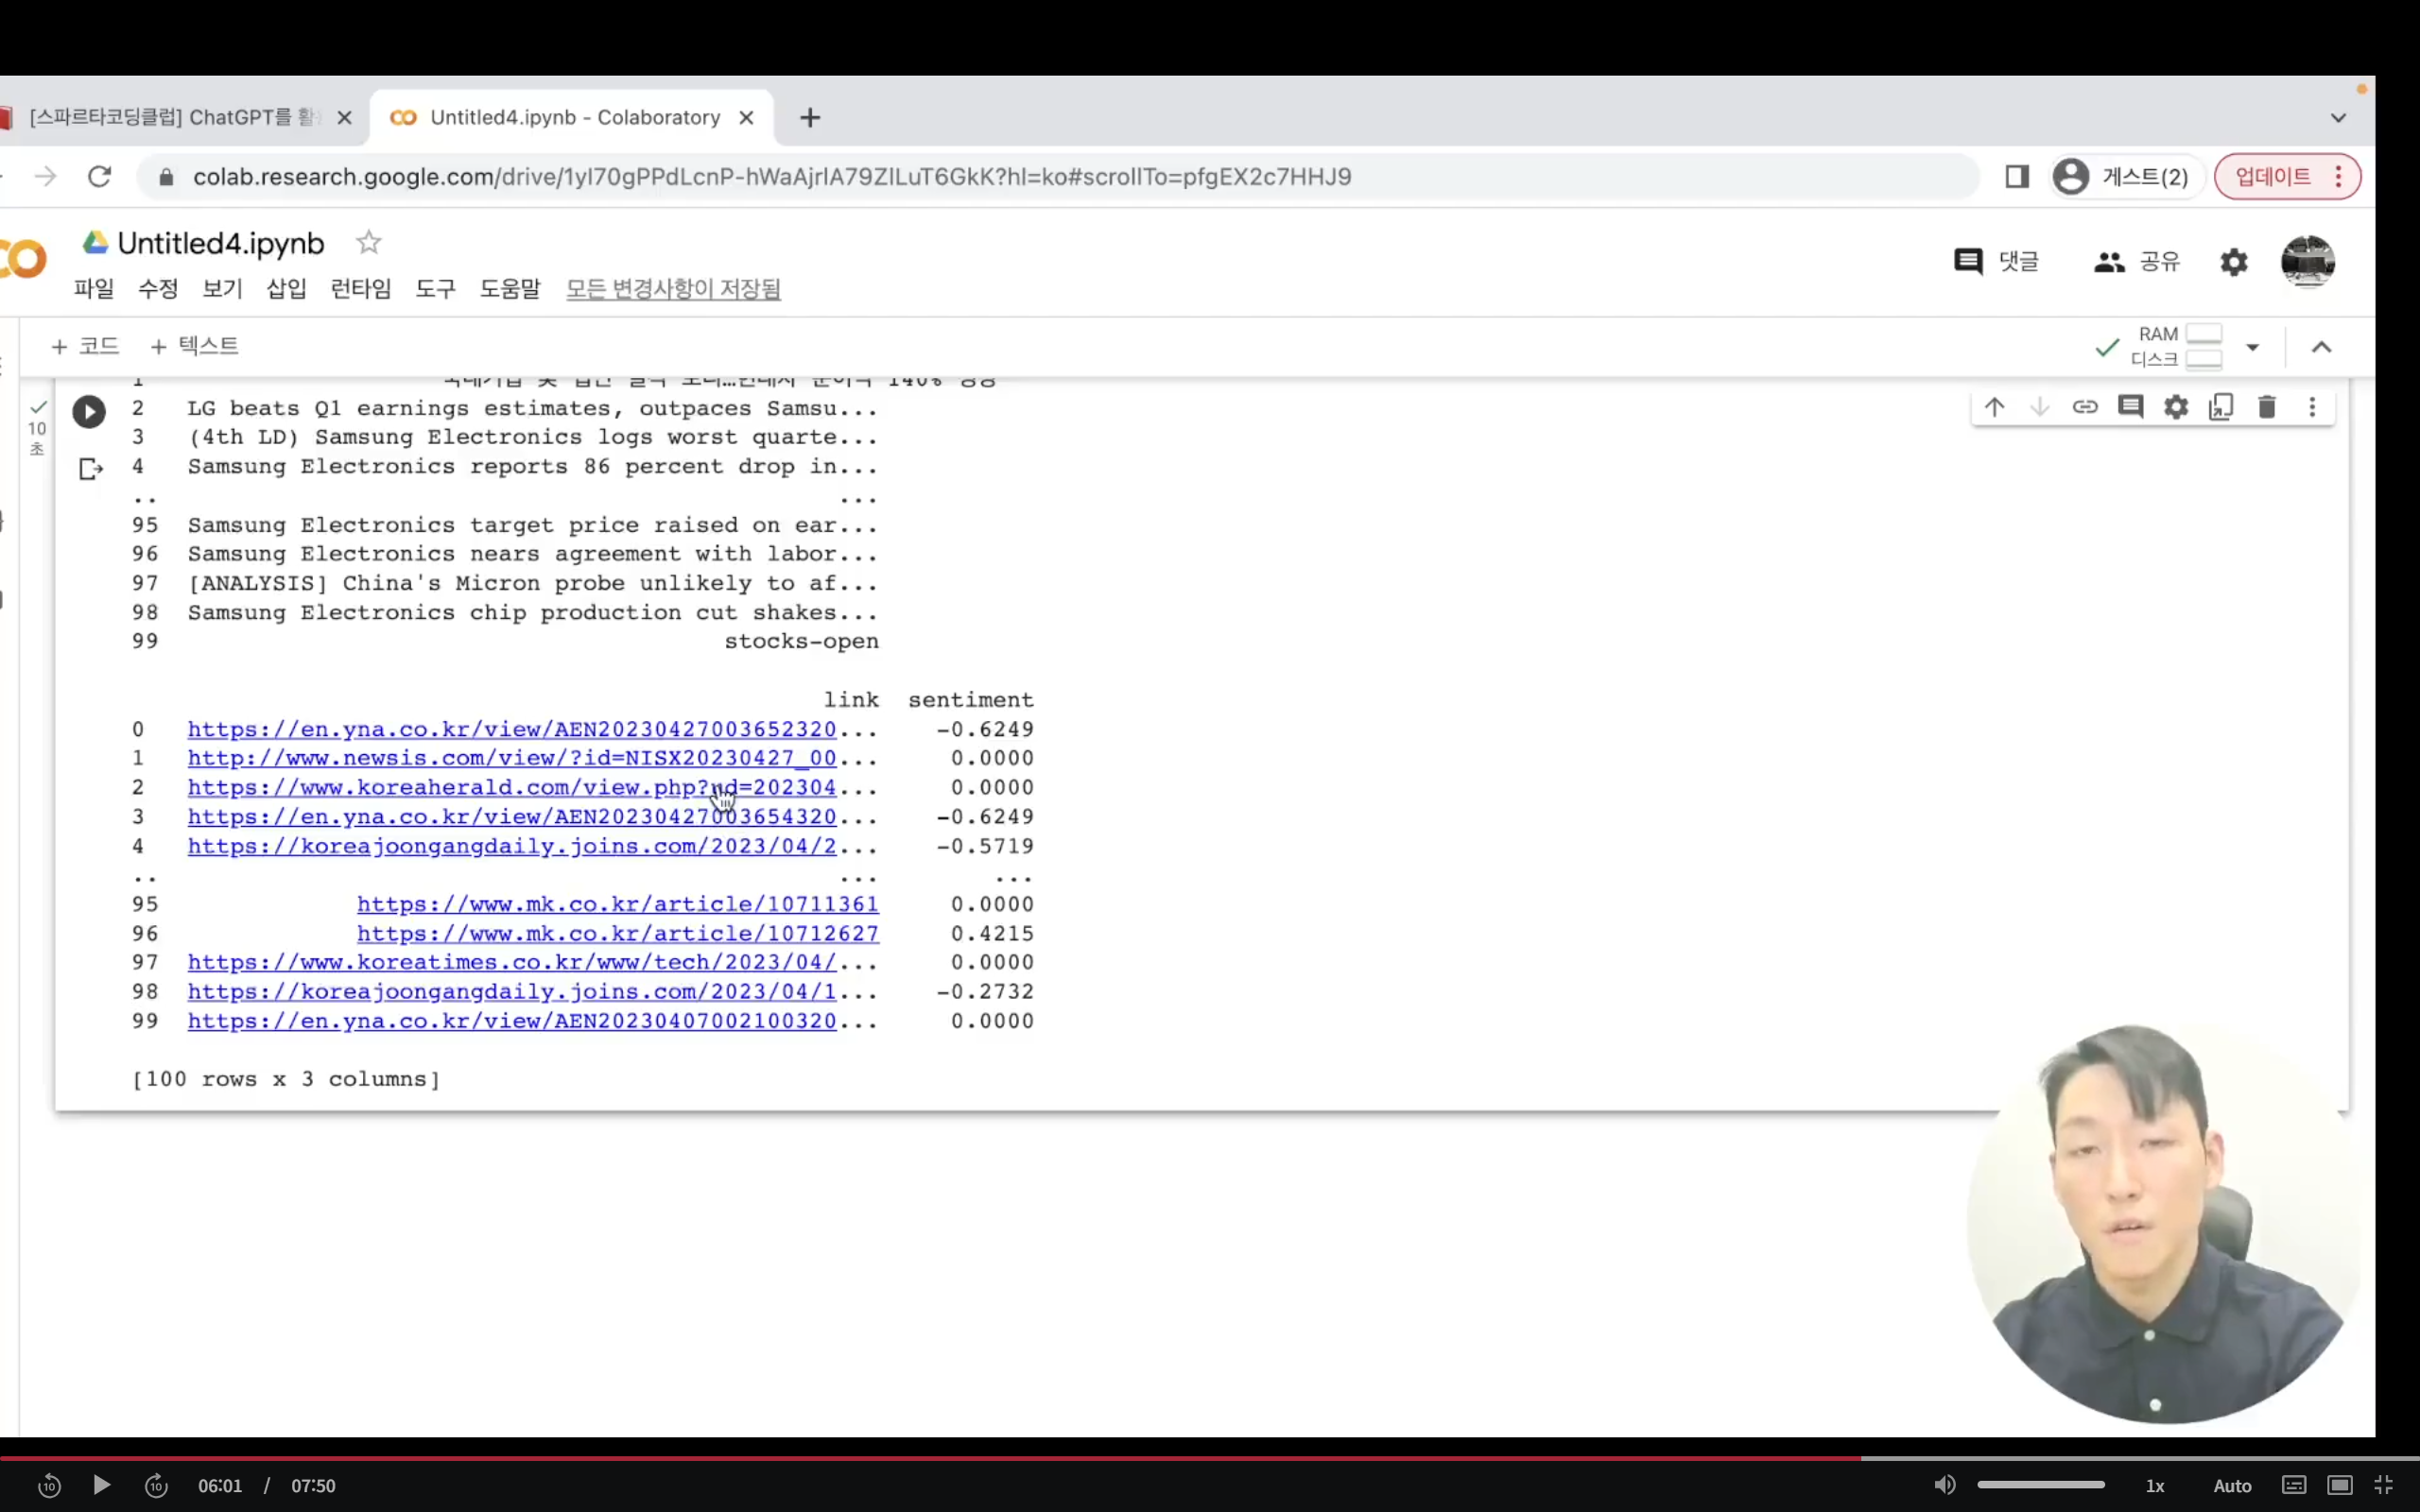Screen dimensions: 2420x1512
Task: Rename the Untitled4.ipynb title
Action: pyautogui.click(x=221, y=243)
